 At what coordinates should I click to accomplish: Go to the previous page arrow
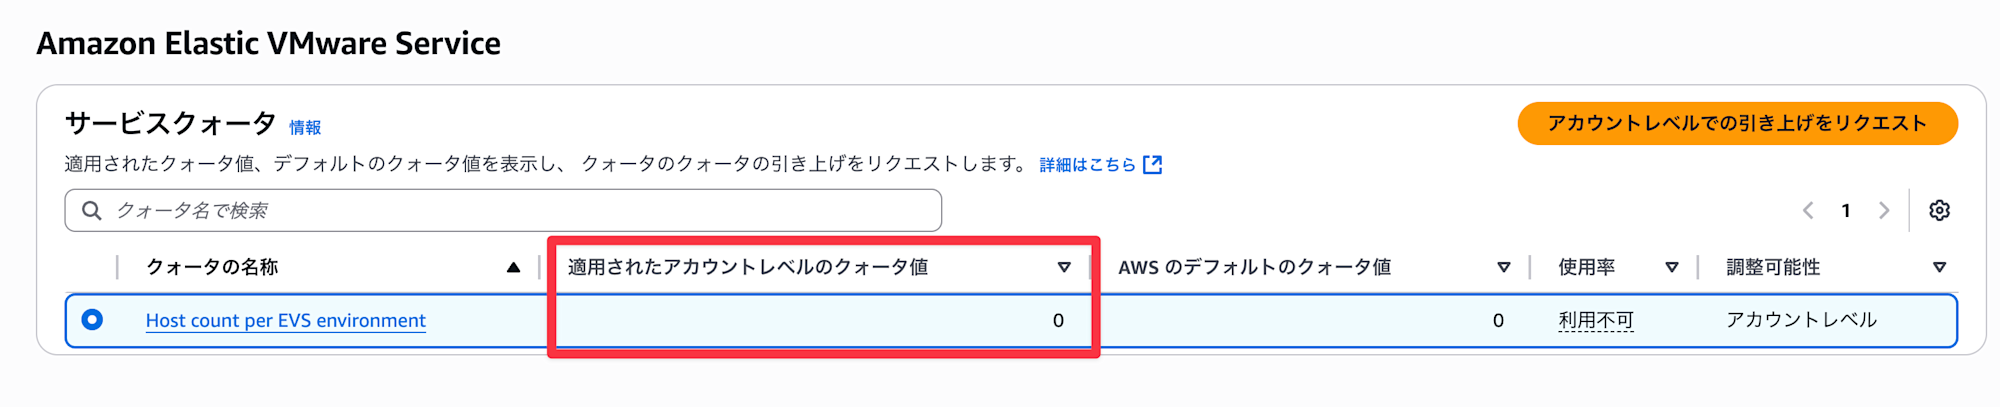[x=1808, y=210]
